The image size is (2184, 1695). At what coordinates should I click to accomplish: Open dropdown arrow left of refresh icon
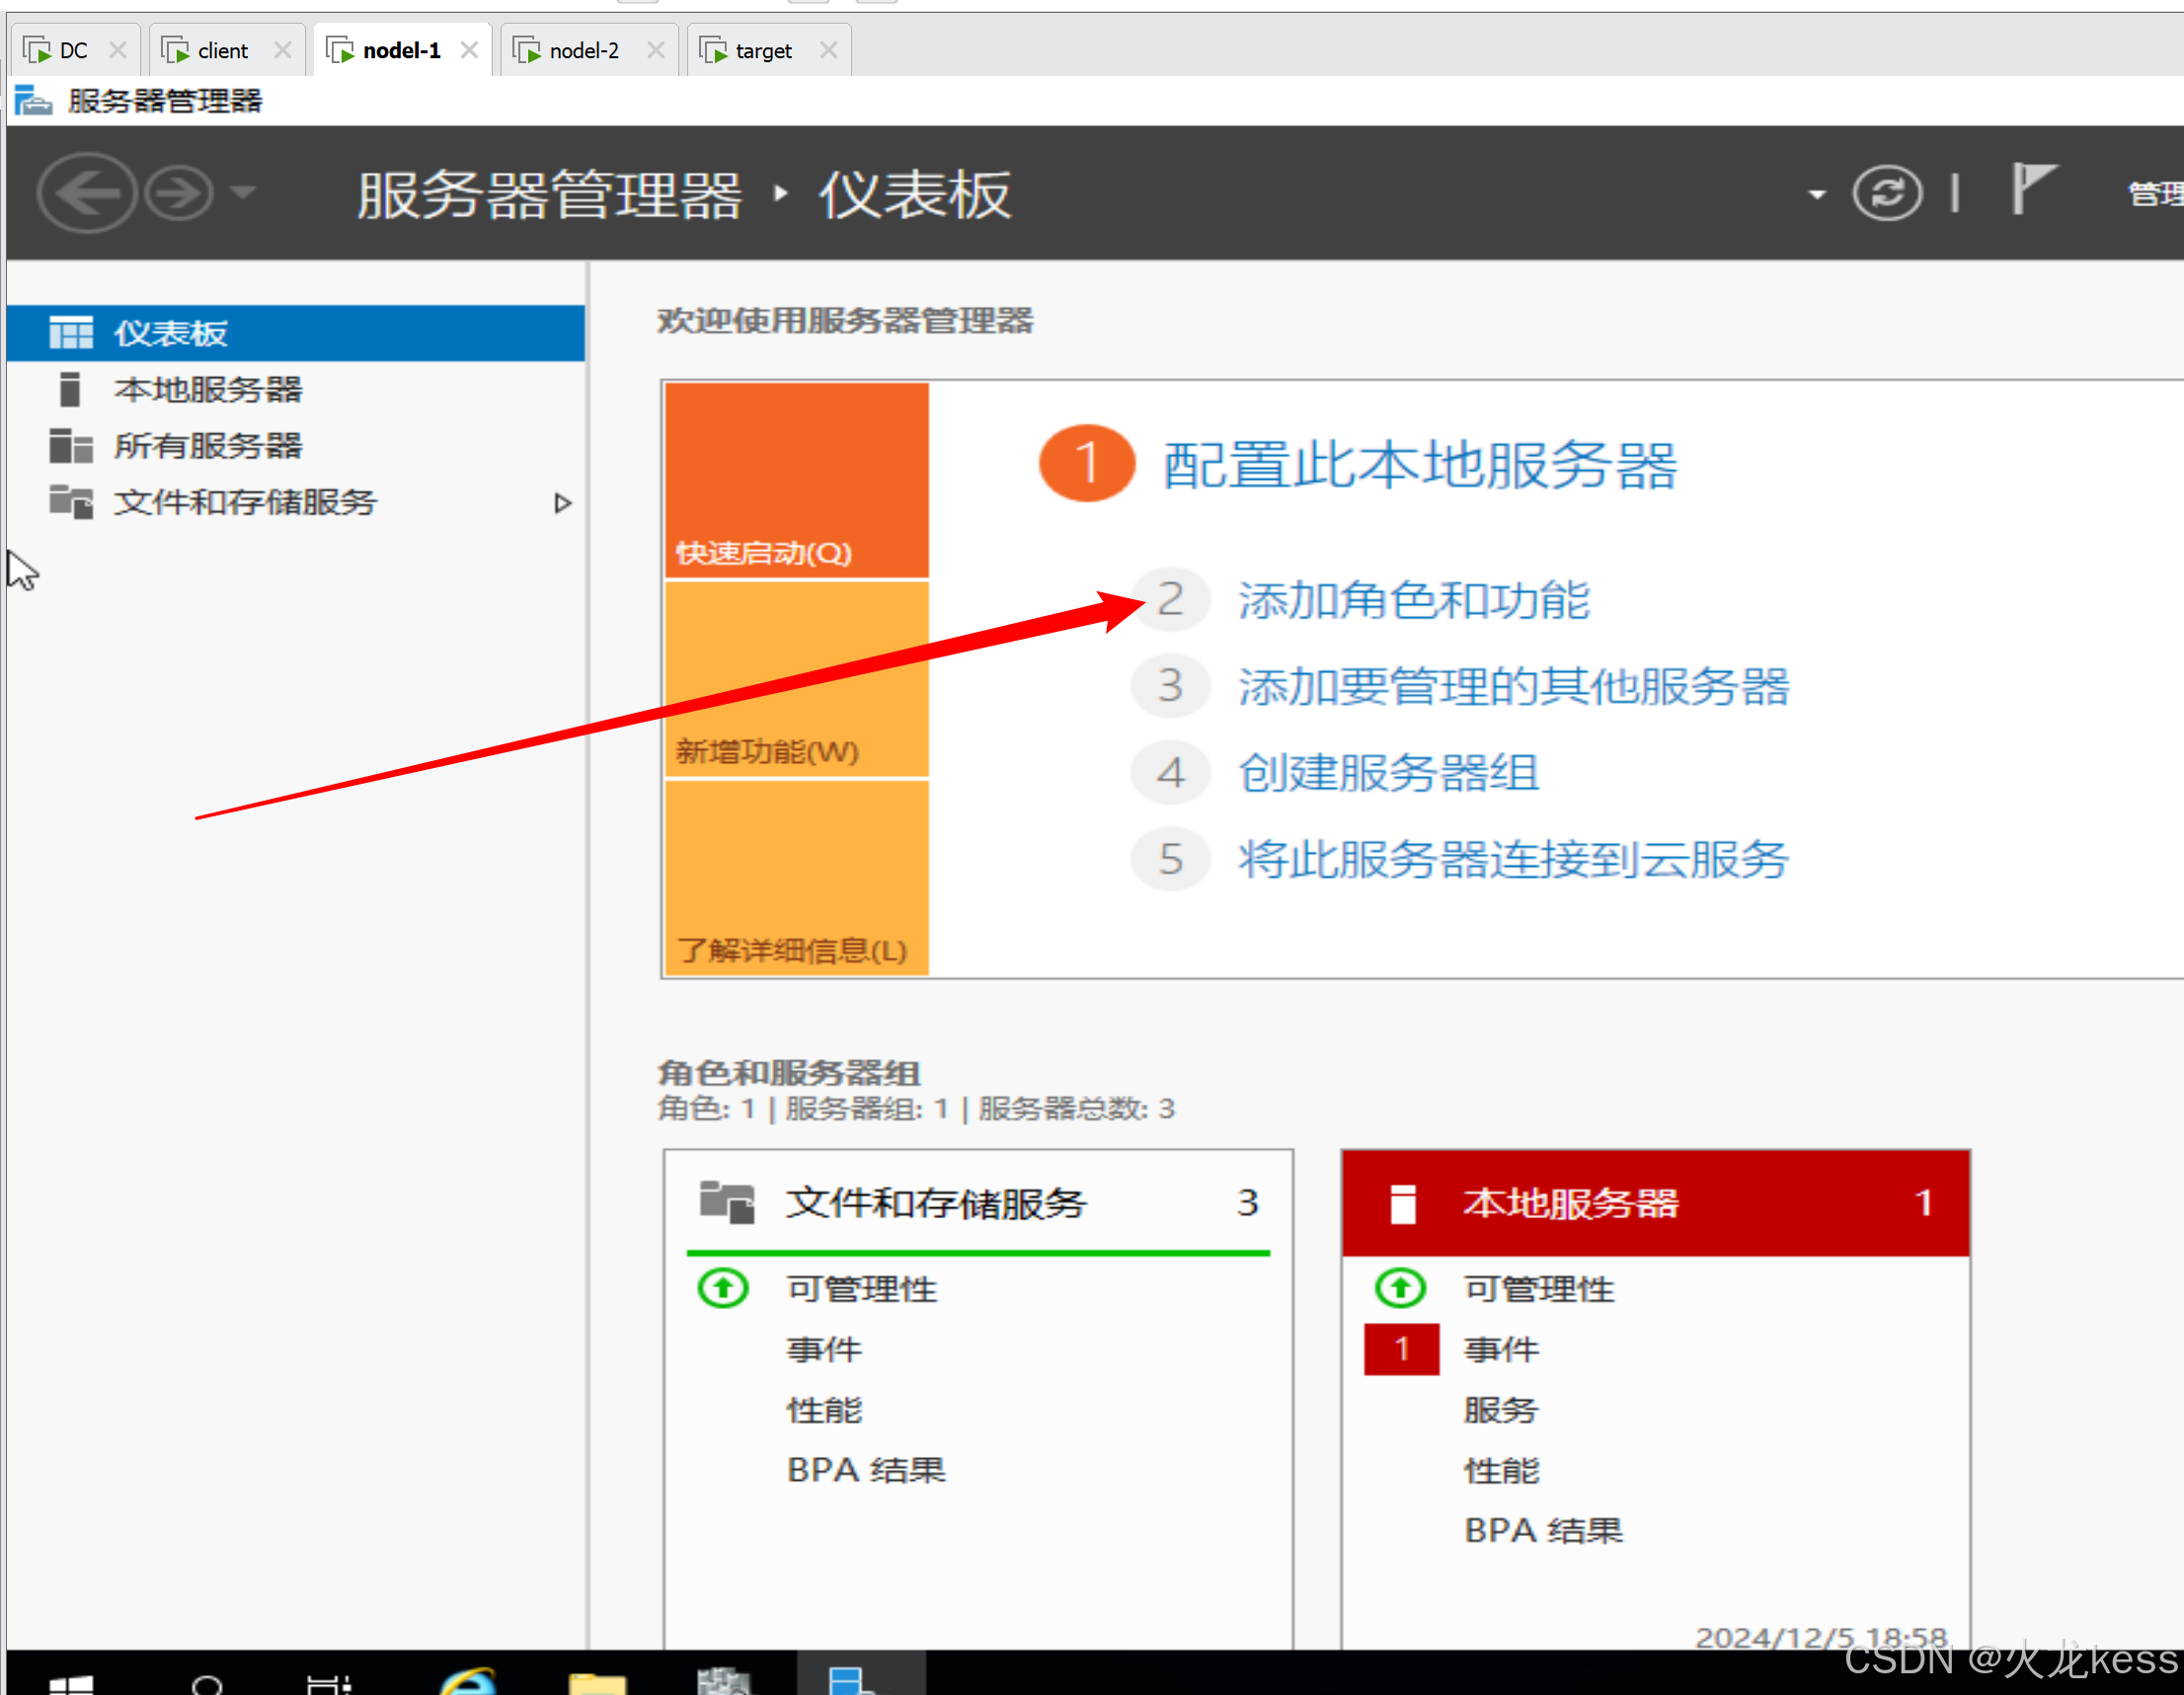coord(1816,194)
